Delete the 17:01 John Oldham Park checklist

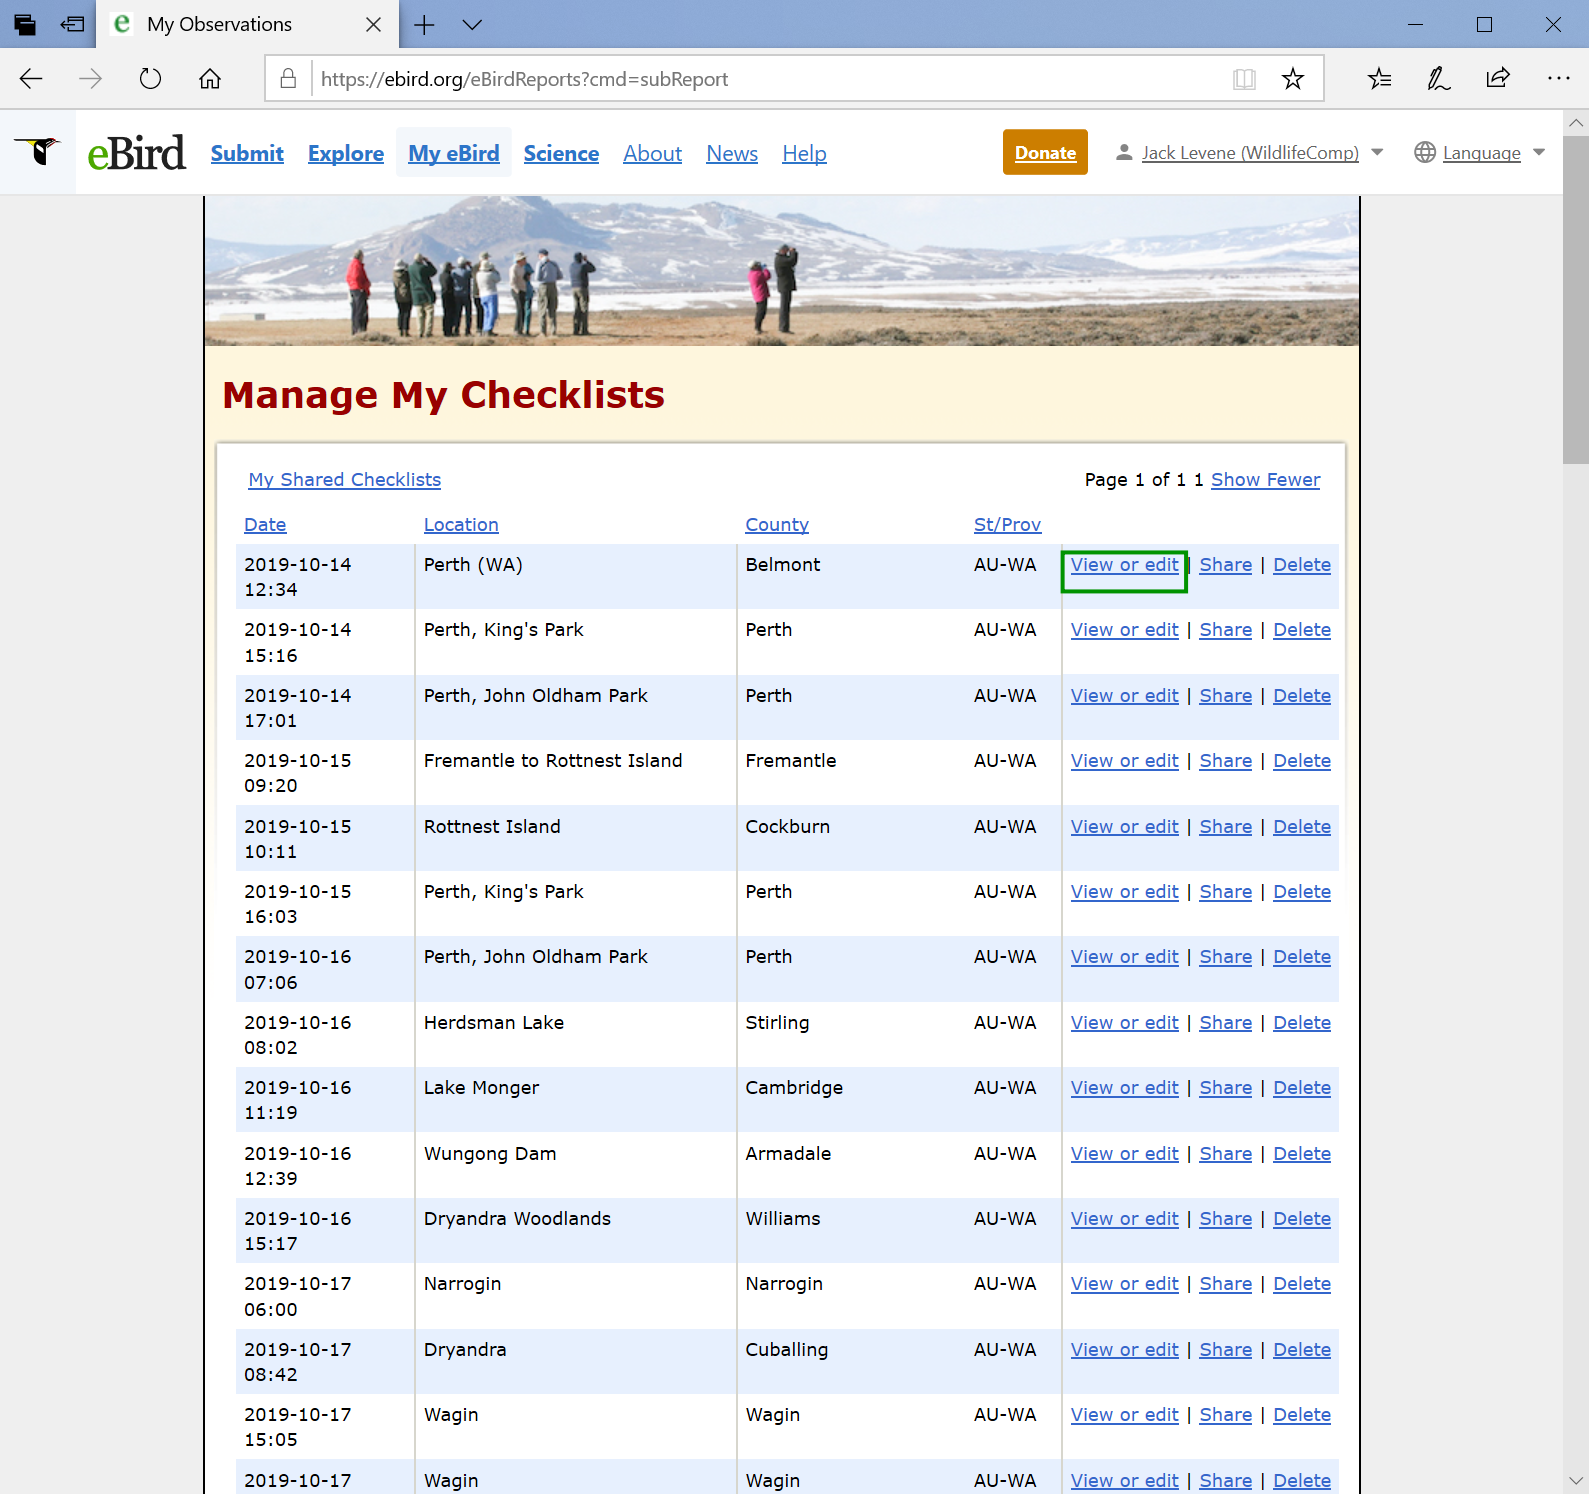[1301, 695]
